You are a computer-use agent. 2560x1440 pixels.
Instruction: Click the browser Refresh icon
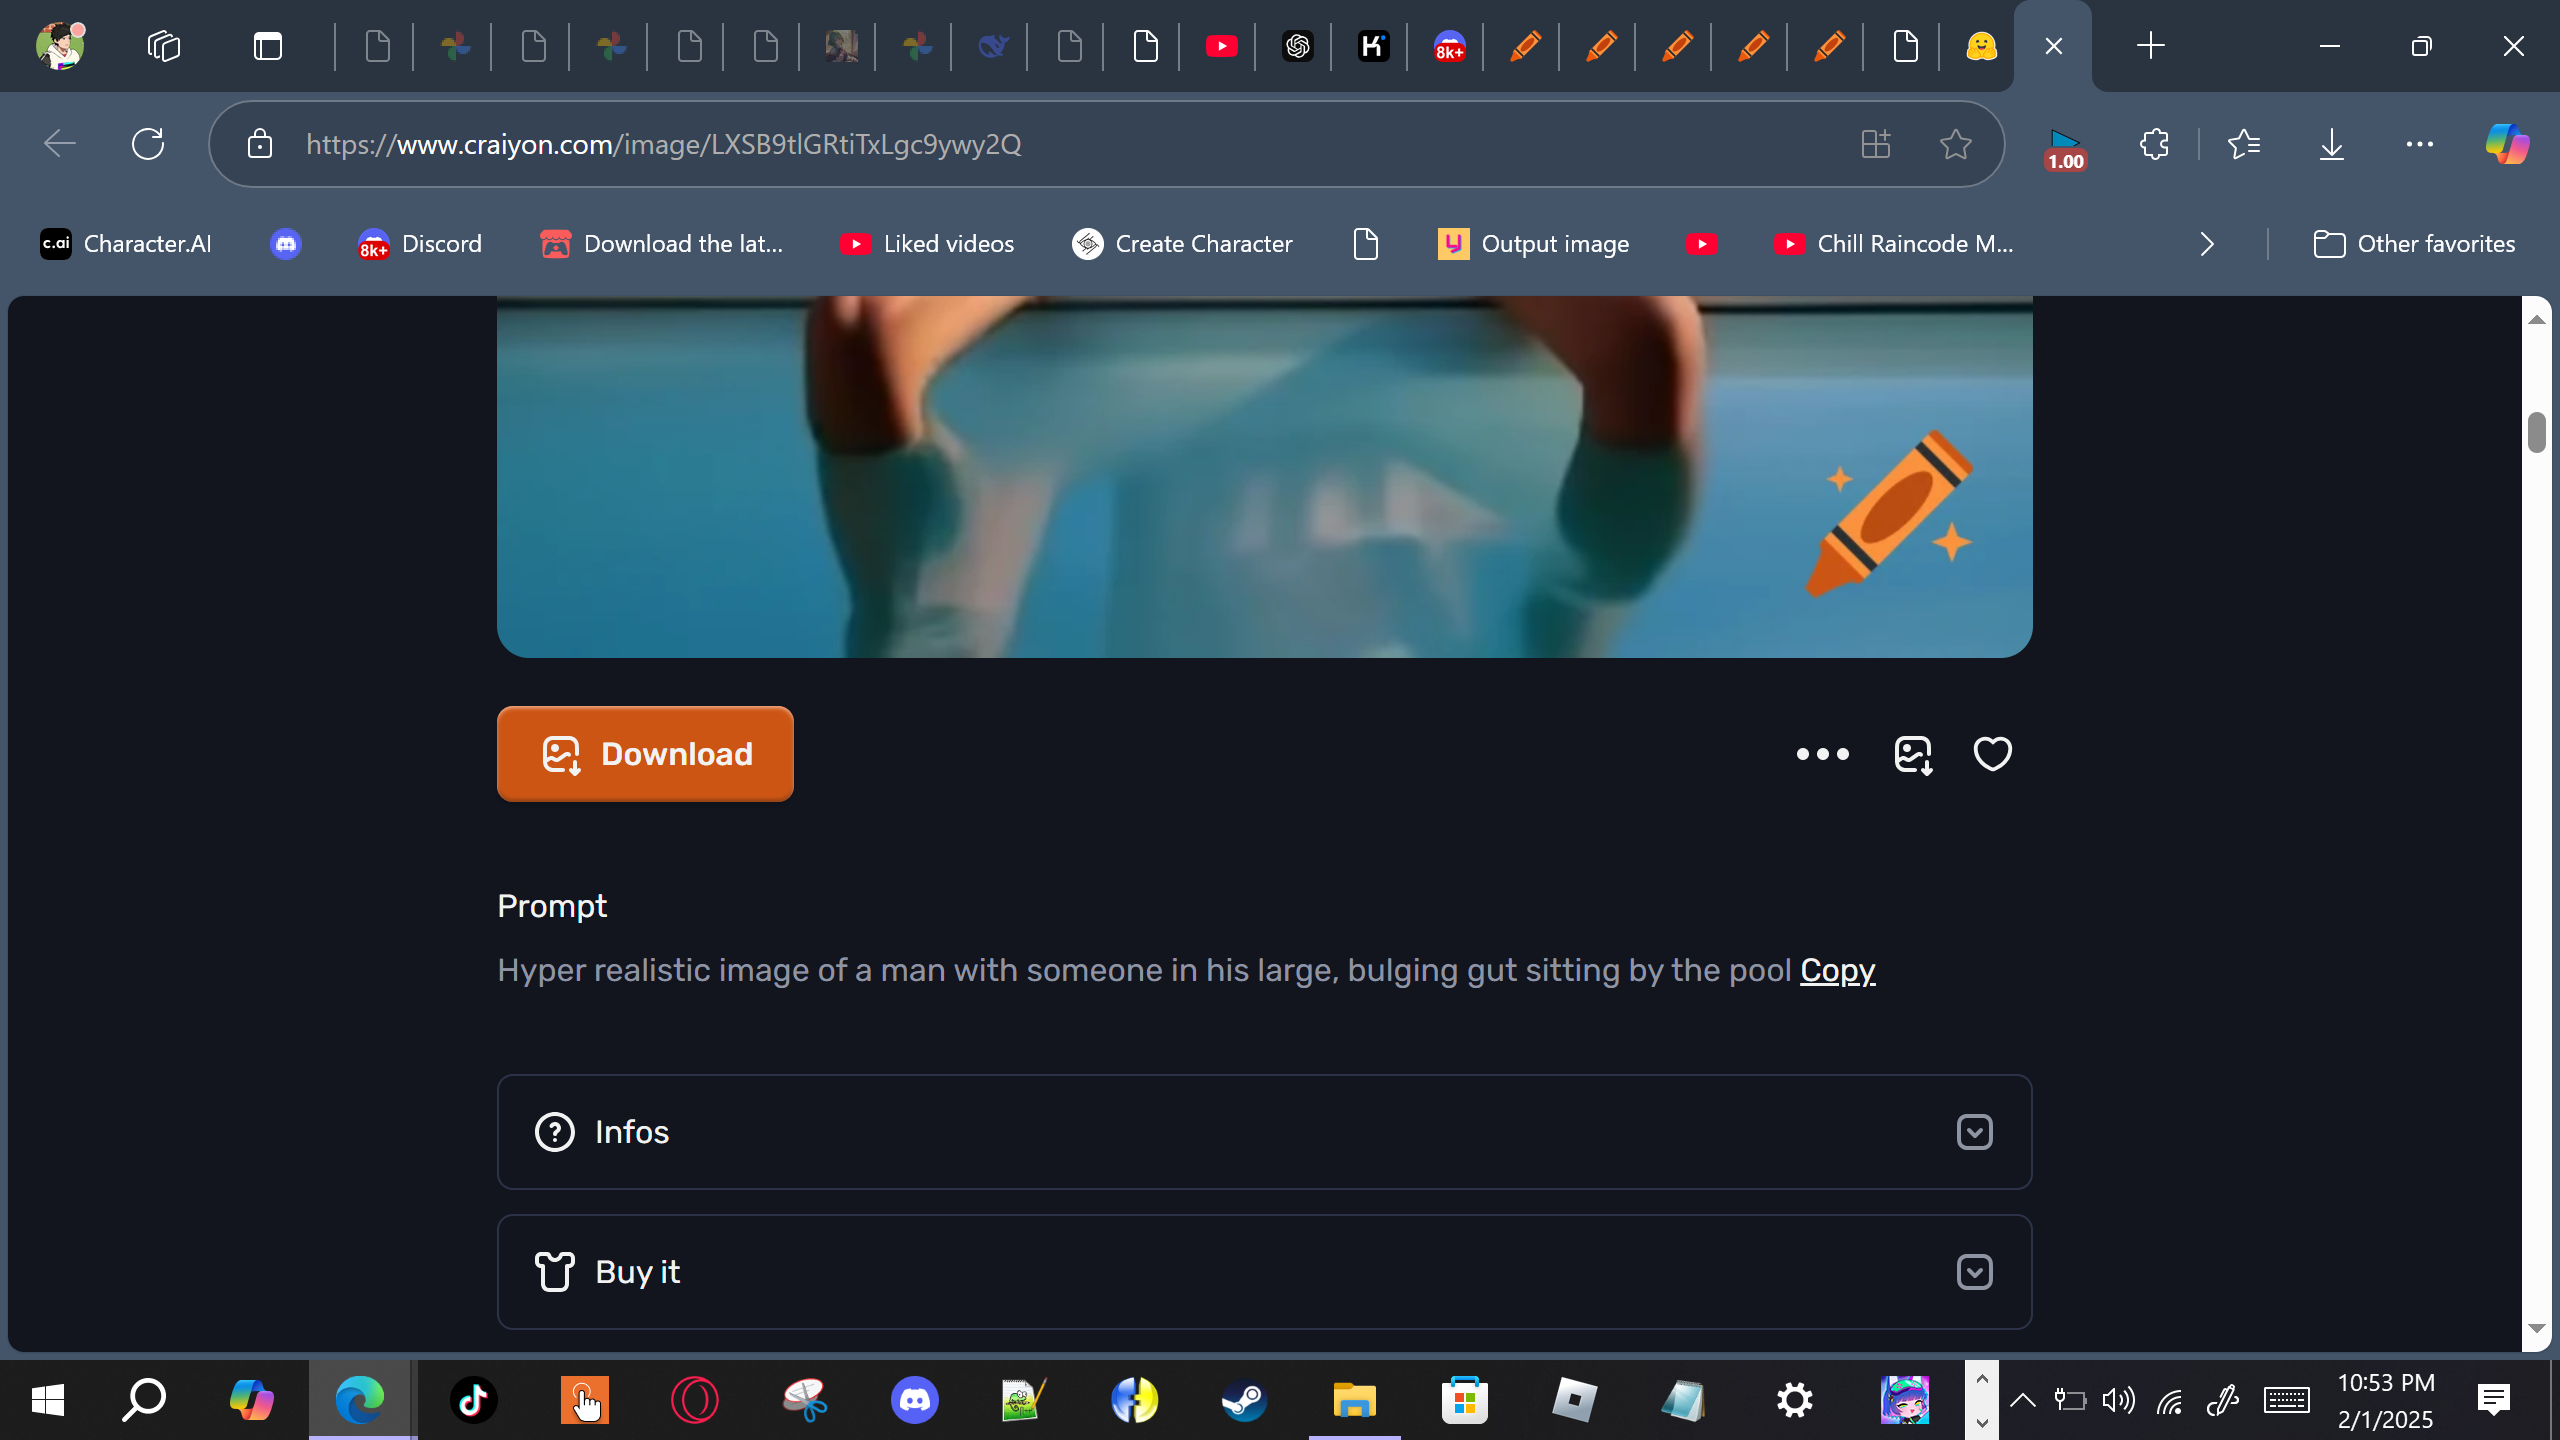click(148, 144)
